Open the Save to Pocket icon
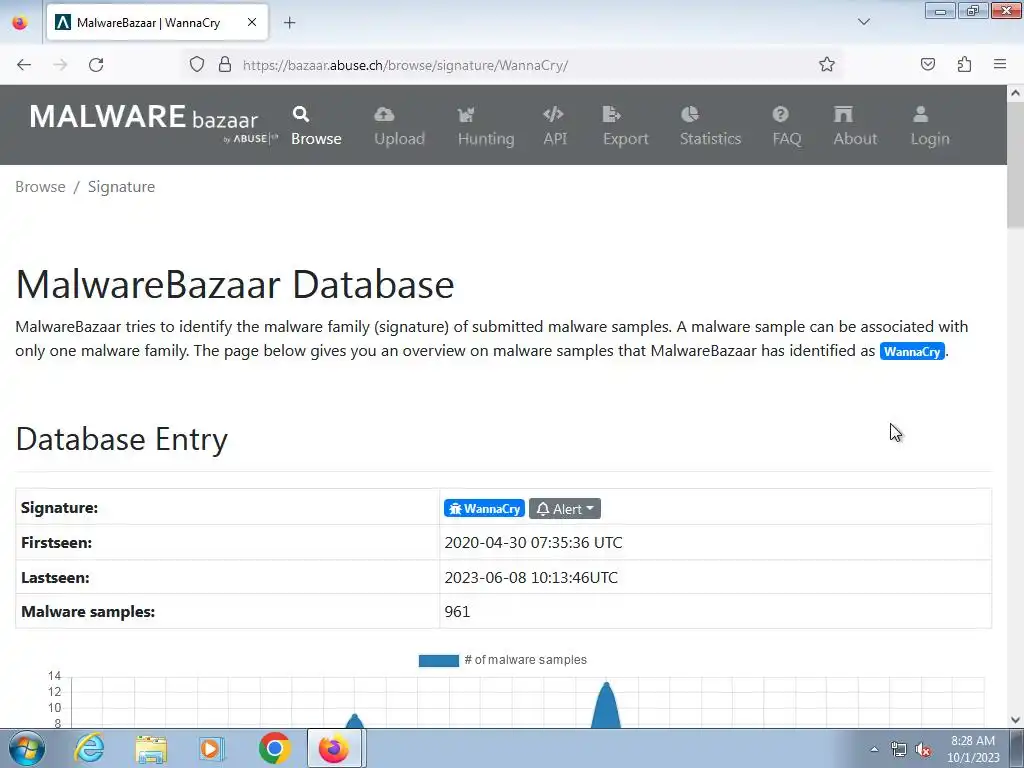 (928, 64)
